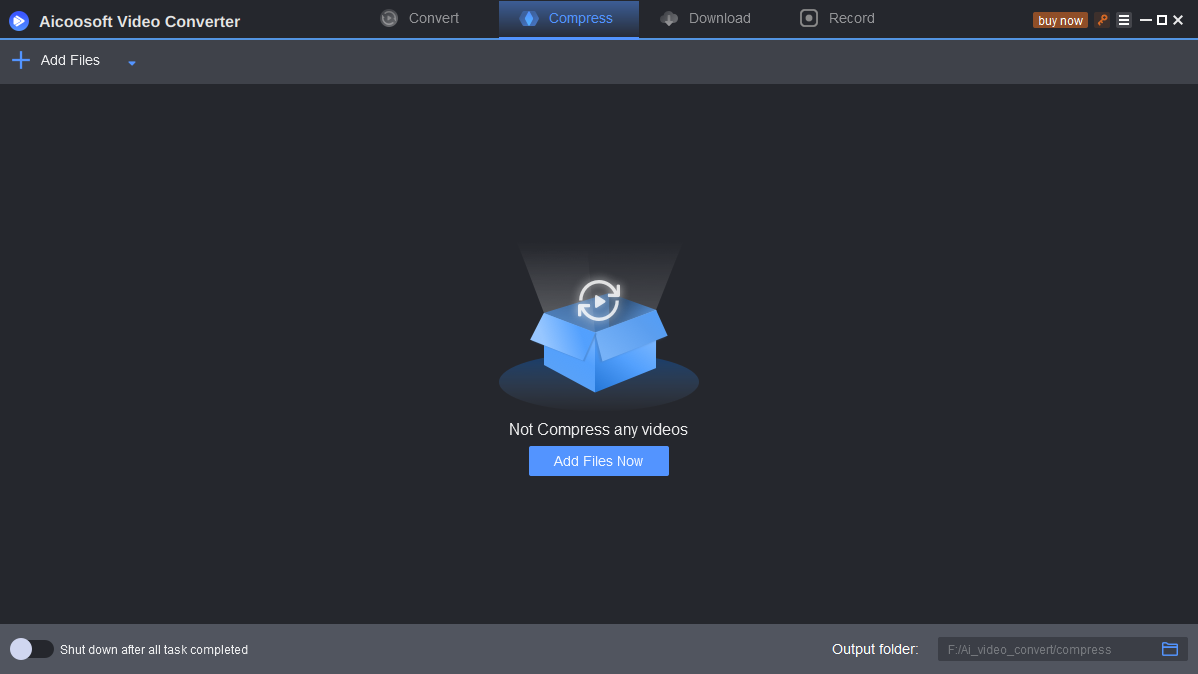Toggle shut down after all task completed
This screenshot has height=674, width=1198.
point(31,649)
